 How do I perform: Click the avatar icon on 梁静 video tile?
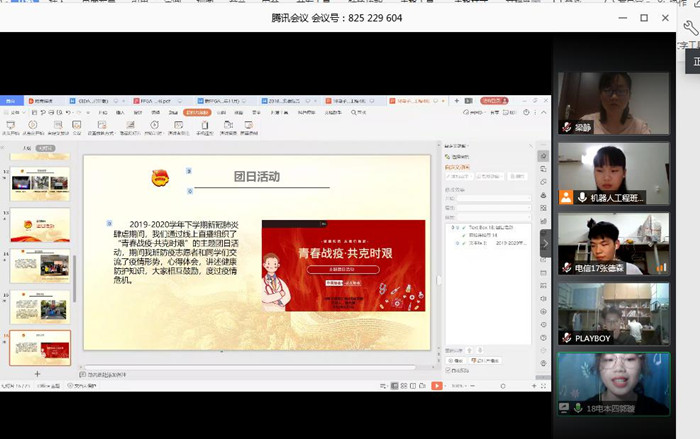click(x=565, y=128)
